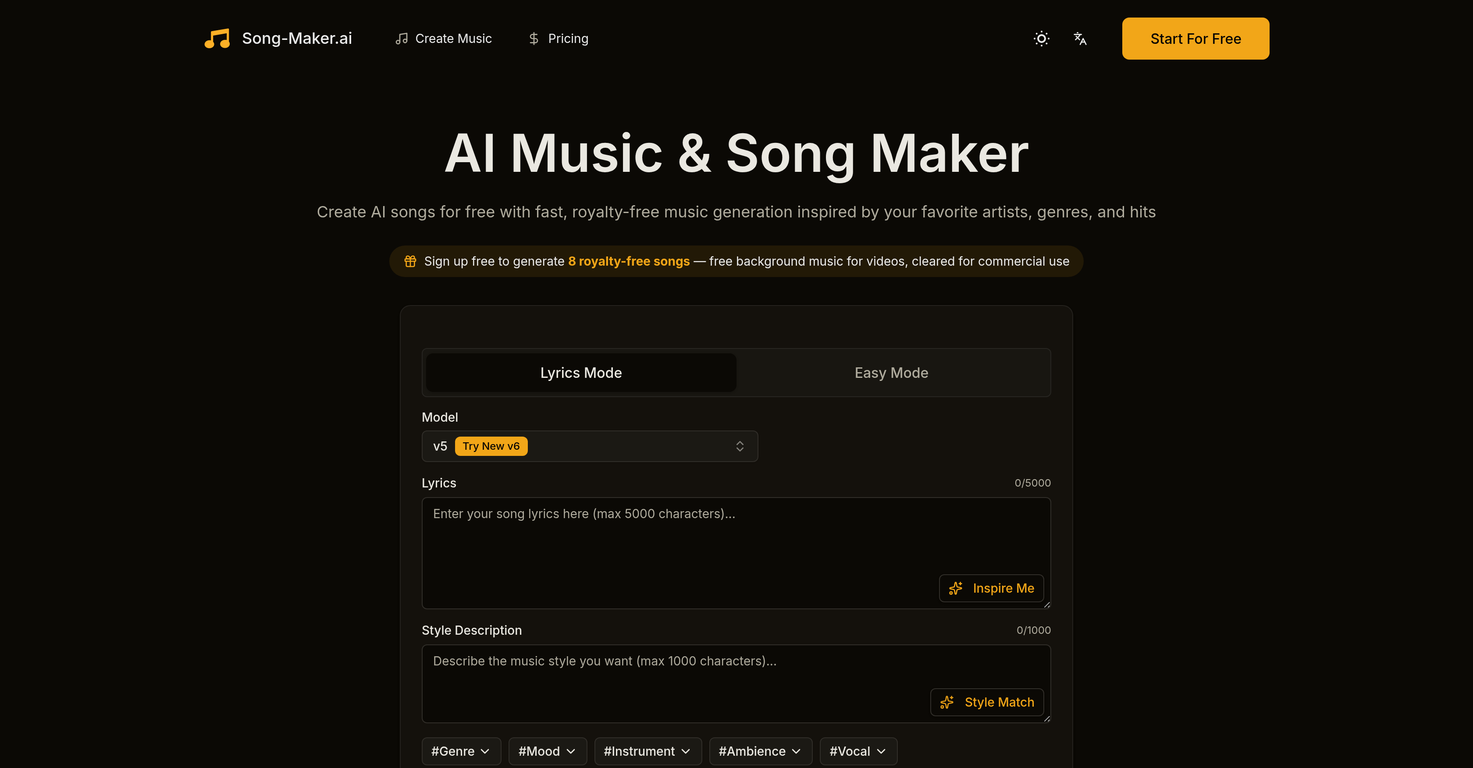1473x768 pixels.
Task: Click the sparkle icon on Style Match
Action: point(947,702)
